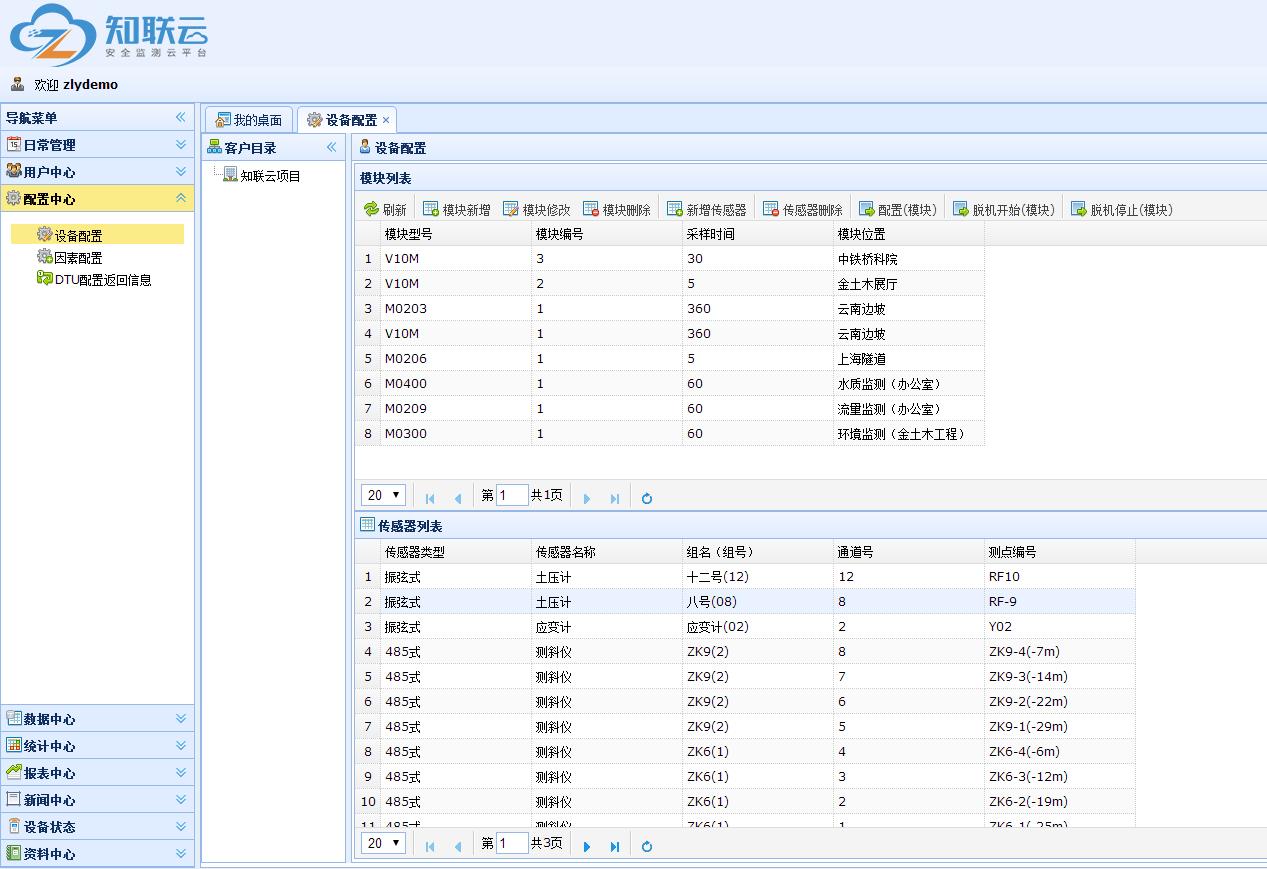Close the 设备配置 tab

click(386, 120)
